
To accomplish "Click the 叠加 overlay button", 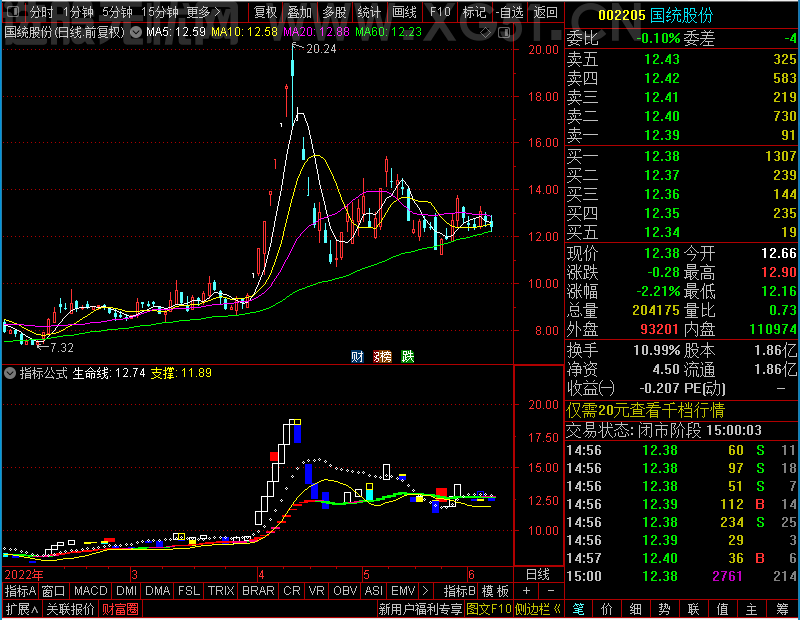I will (x=299, y=12).
